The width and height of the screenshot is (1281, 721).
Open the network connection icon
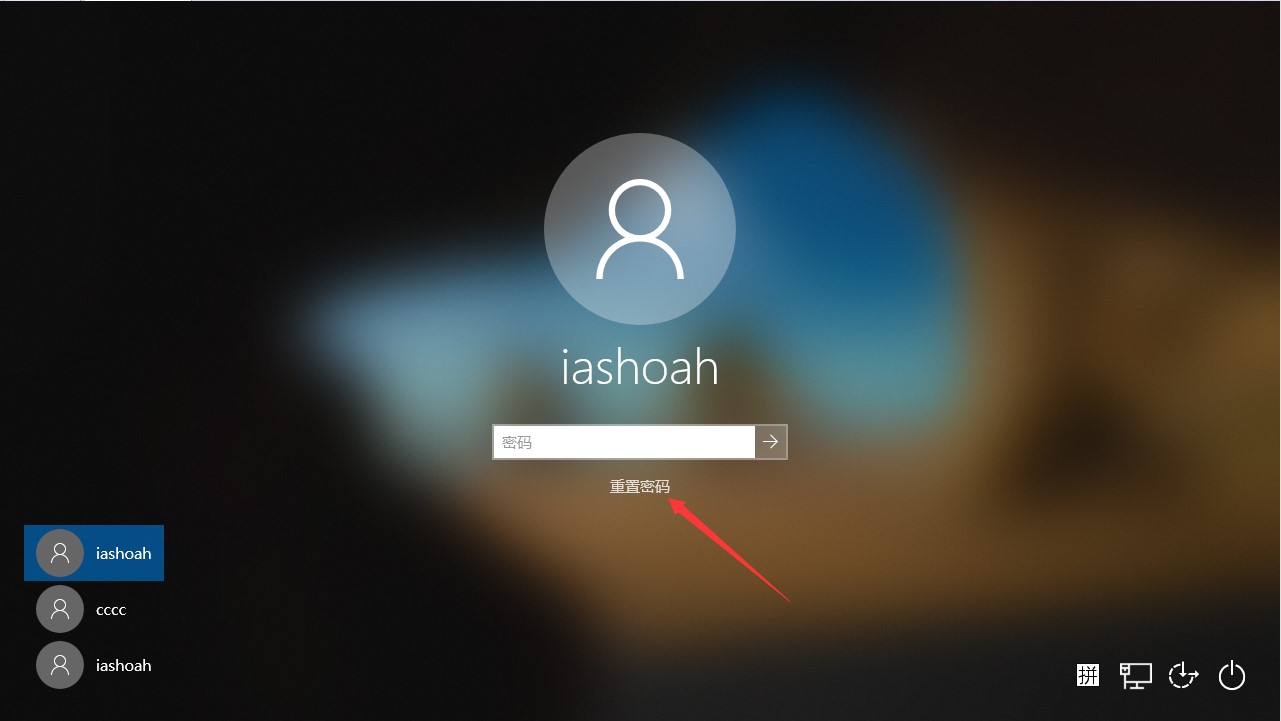pyautogui.click(x=1136, y=675)
